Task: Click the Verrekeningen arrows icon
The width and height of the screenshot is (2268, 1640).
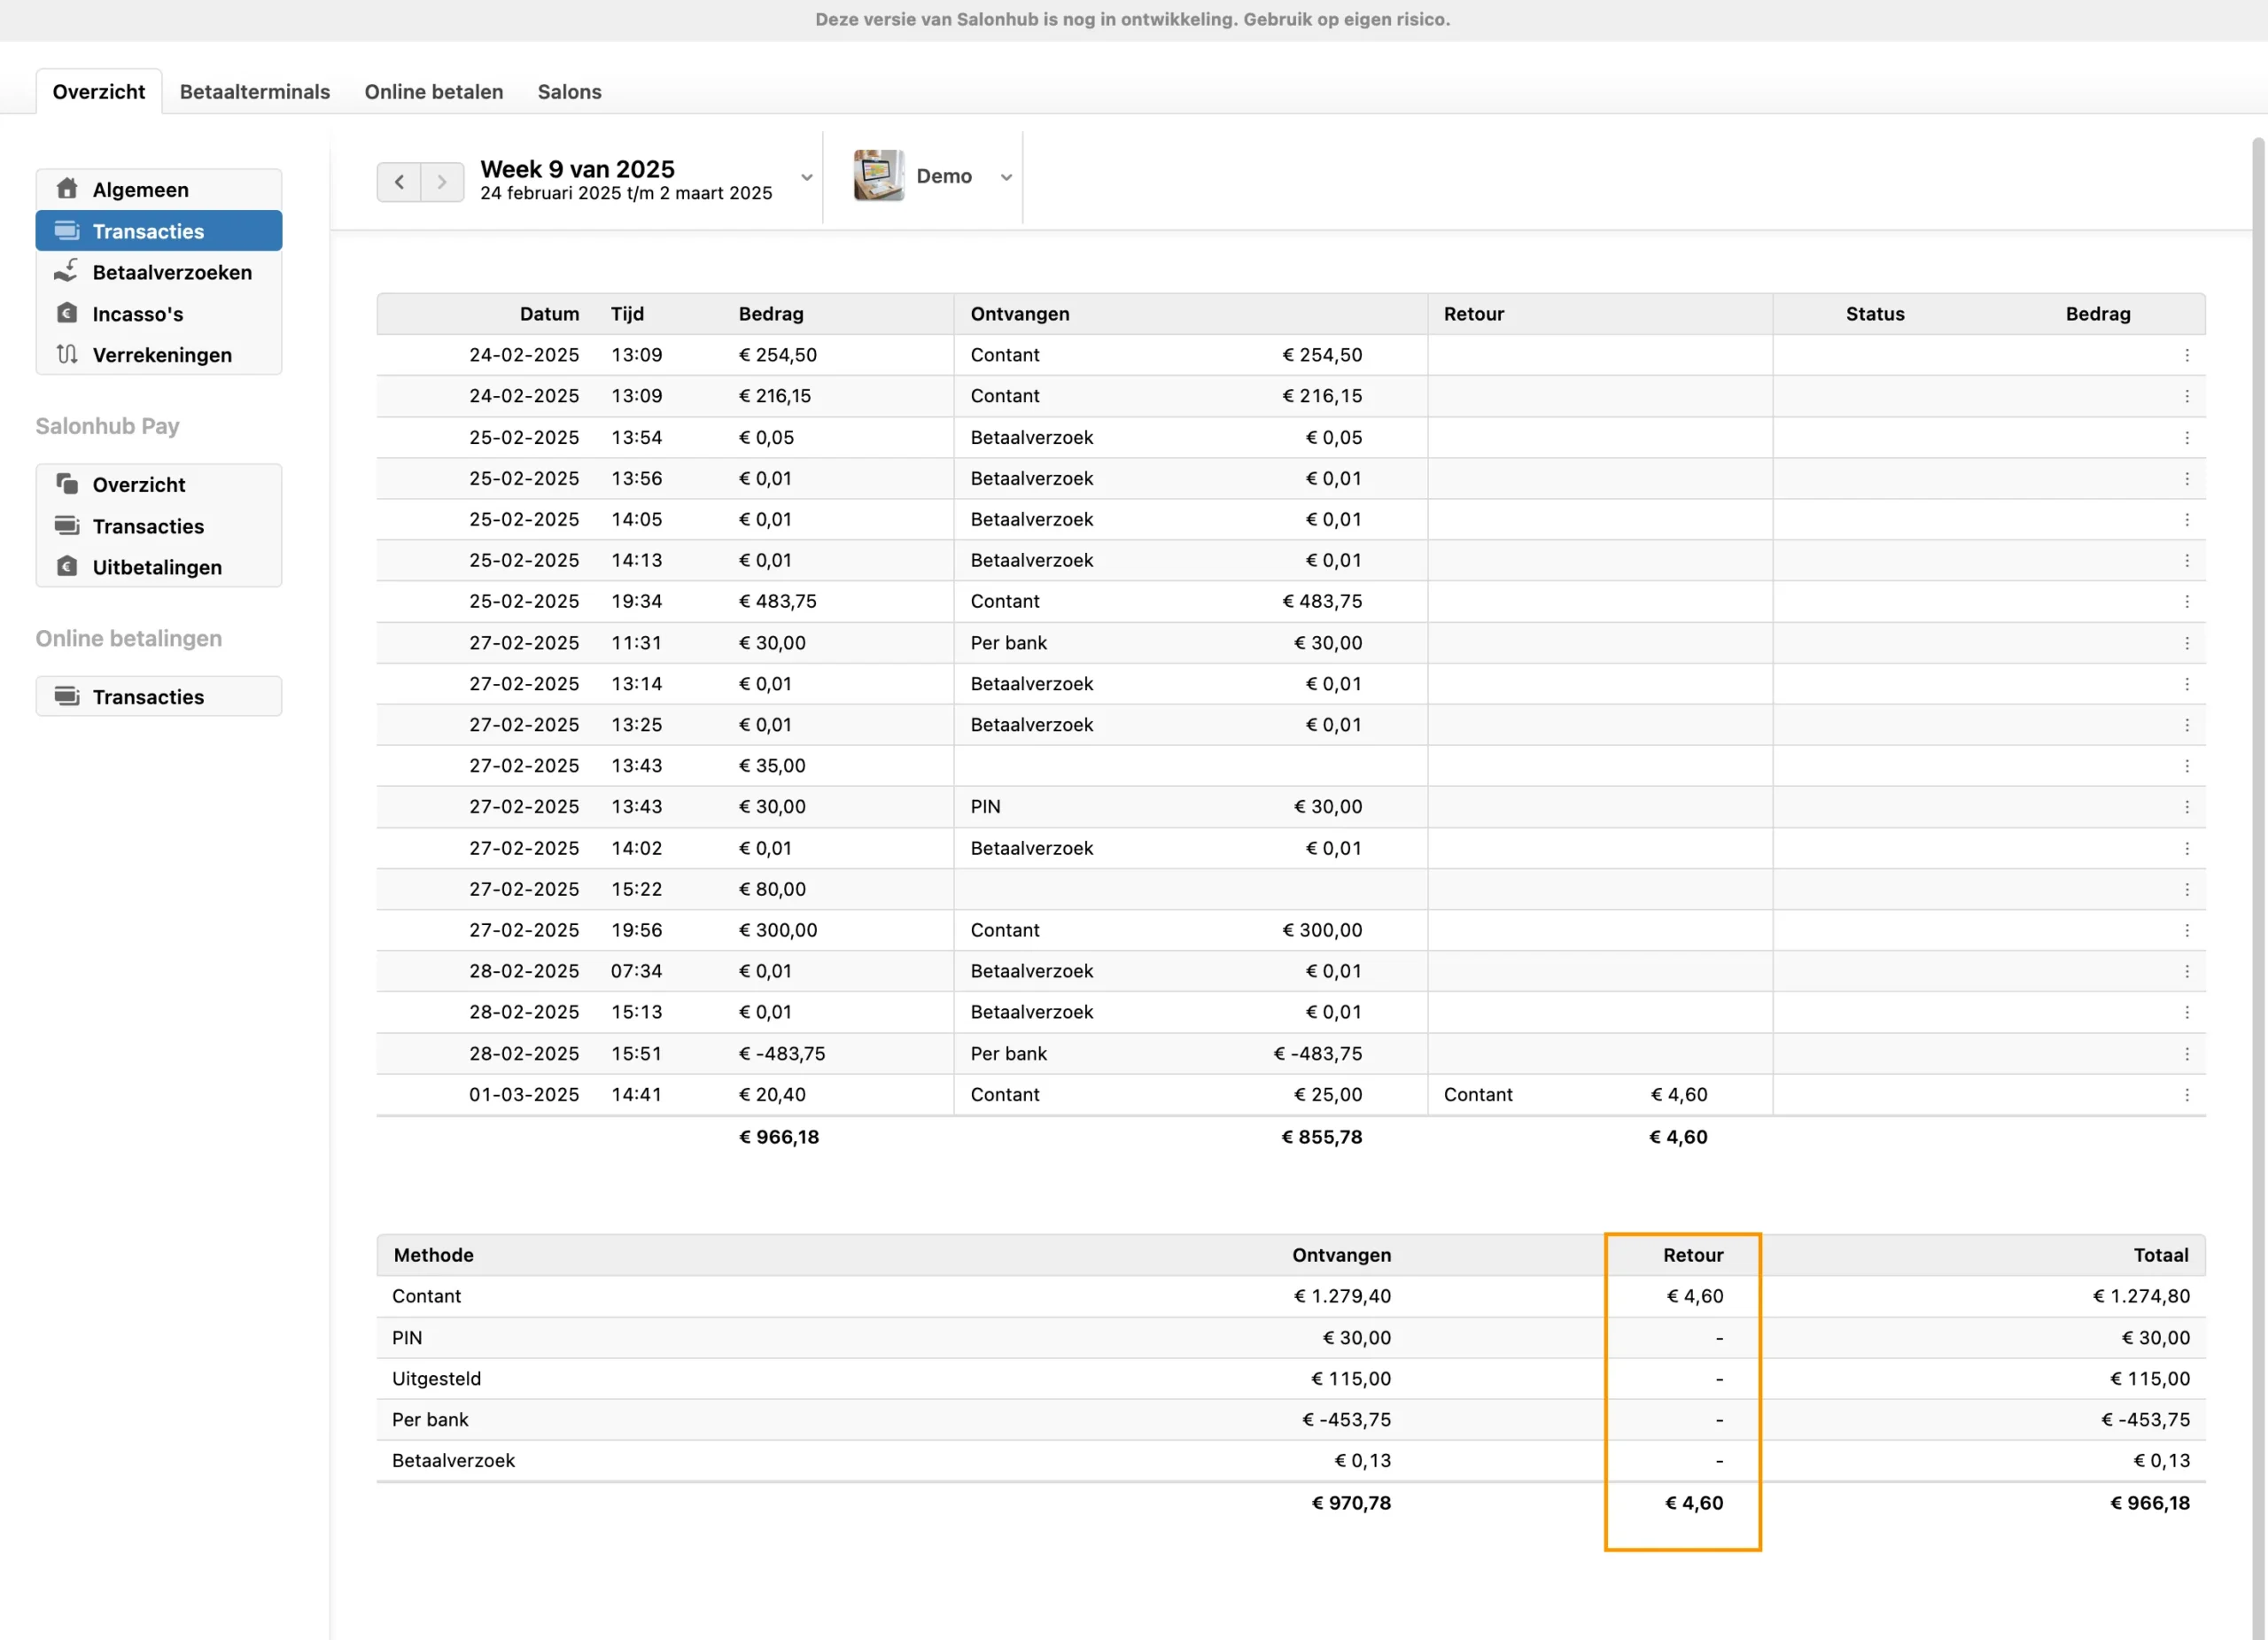Action: [x=67, y=354]
